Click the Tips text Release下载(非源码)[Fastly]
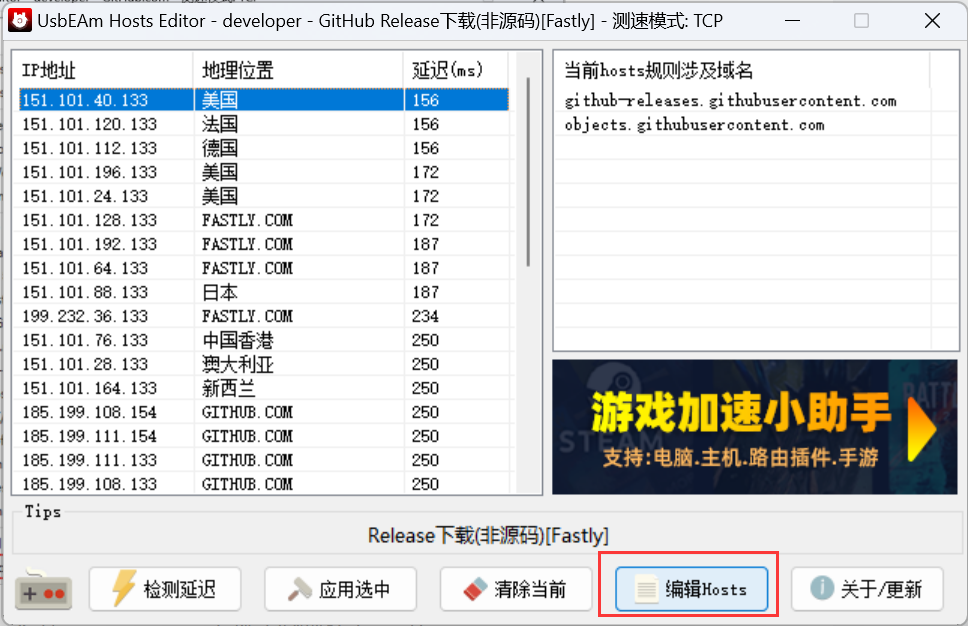This screenshot has height=626, width=968. pyautogui.click(x=488, y=535)
